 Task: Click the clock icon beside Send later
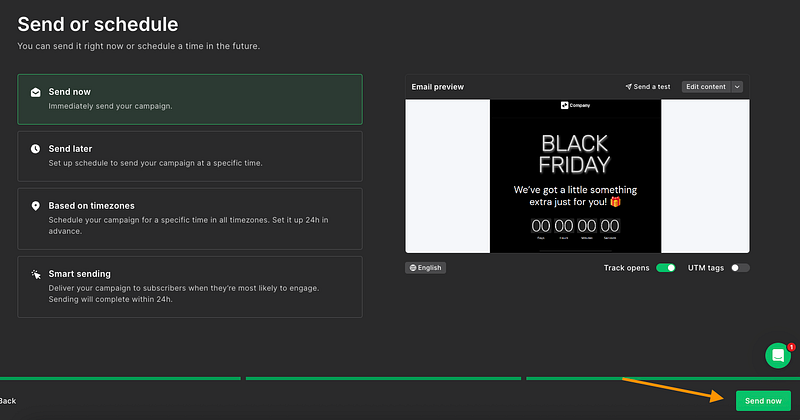(x=35, y=149)
